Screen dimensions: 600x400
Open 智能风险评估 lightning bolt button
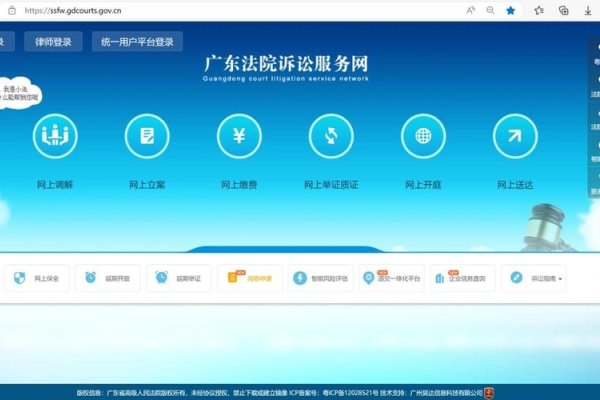pos(321,278)
